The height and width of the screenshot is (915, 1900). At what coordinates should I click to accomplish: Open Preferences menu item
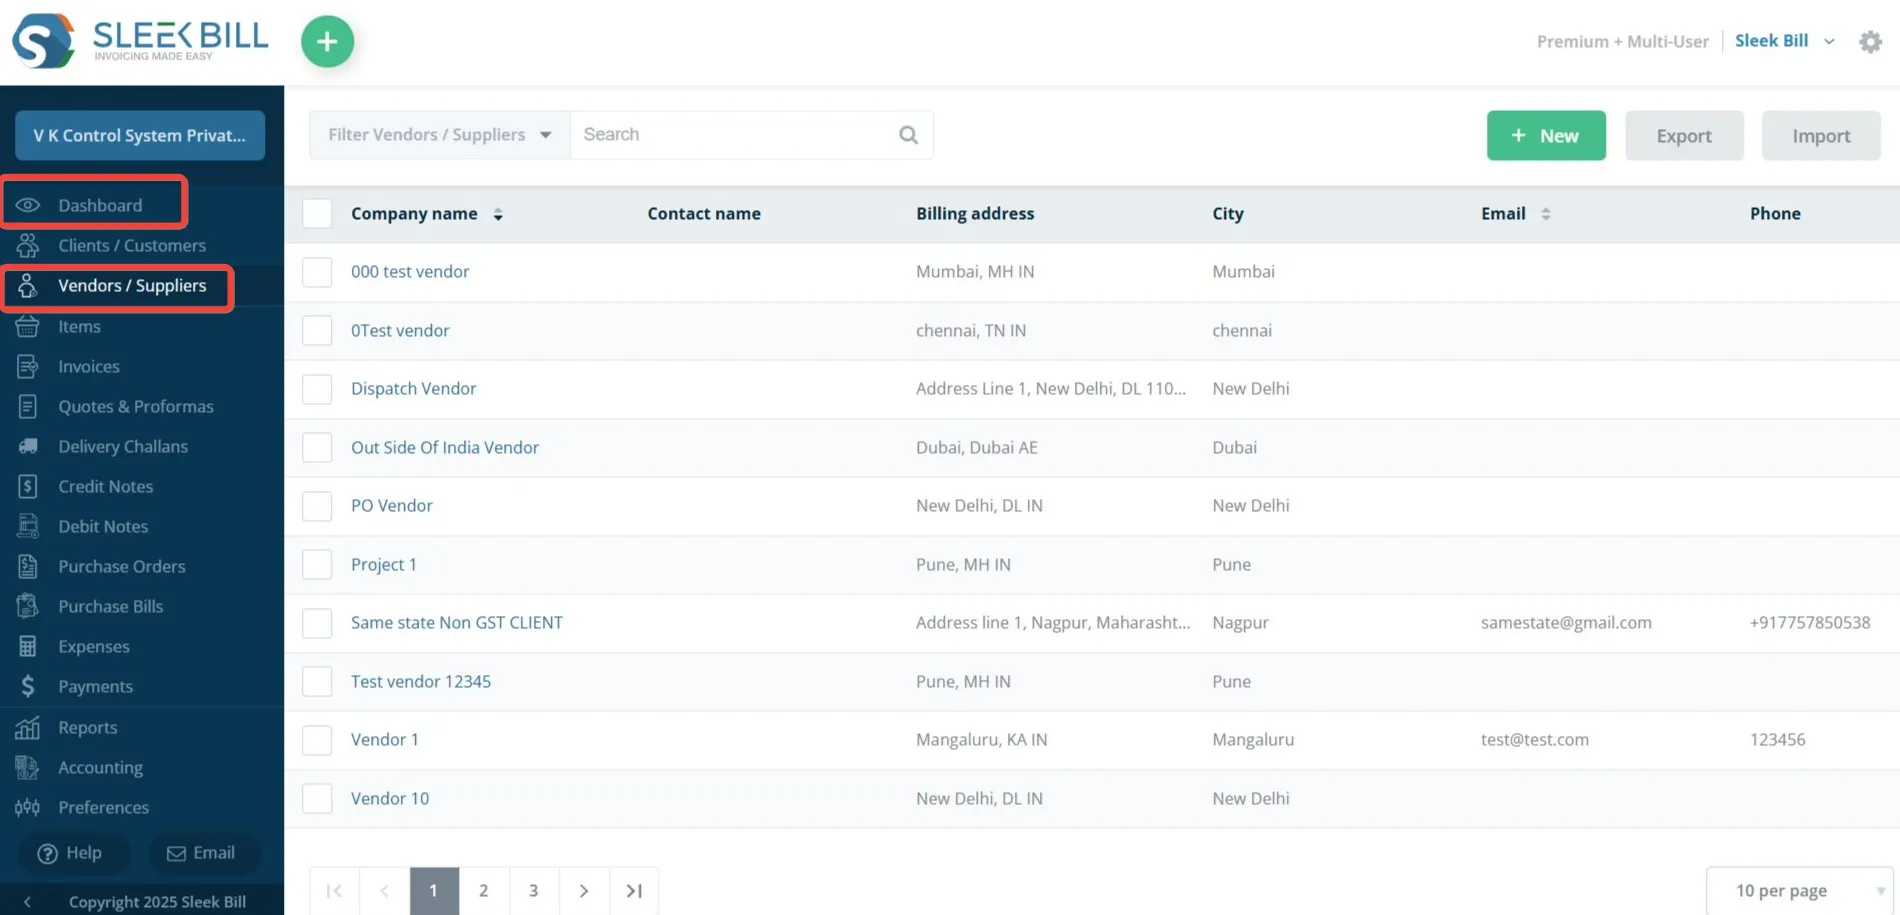[103, 807]
